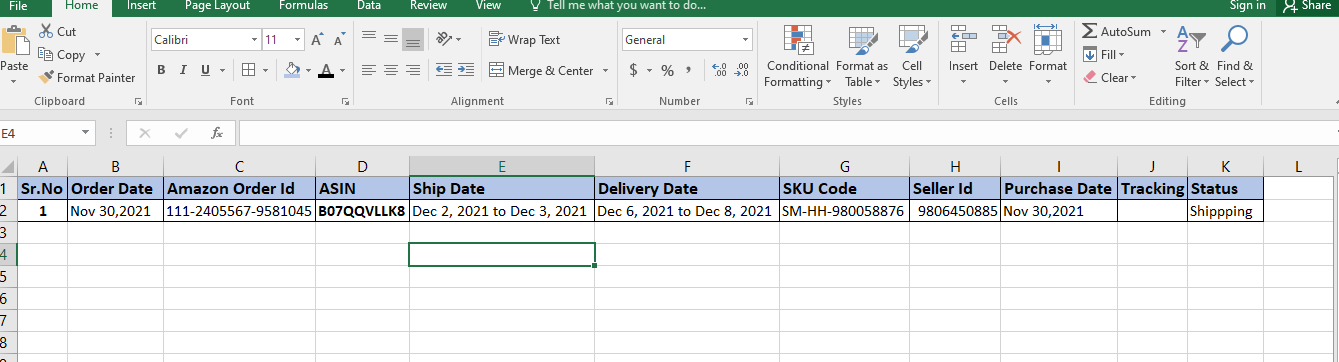This screenshot has height=362, width=1339.
Task: Click Sign in link
Action: (x=1248, y=6)
